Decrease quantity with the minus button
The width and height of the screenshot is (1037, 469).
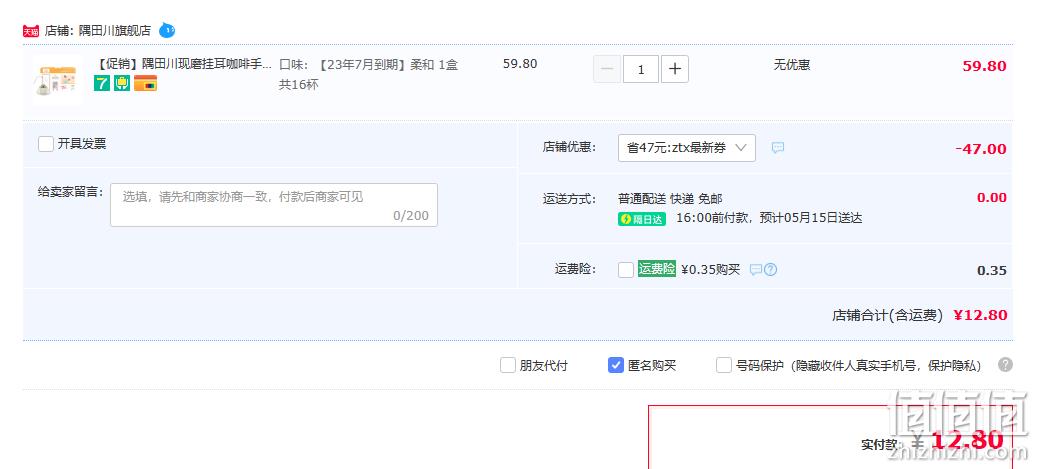[607, 69]
